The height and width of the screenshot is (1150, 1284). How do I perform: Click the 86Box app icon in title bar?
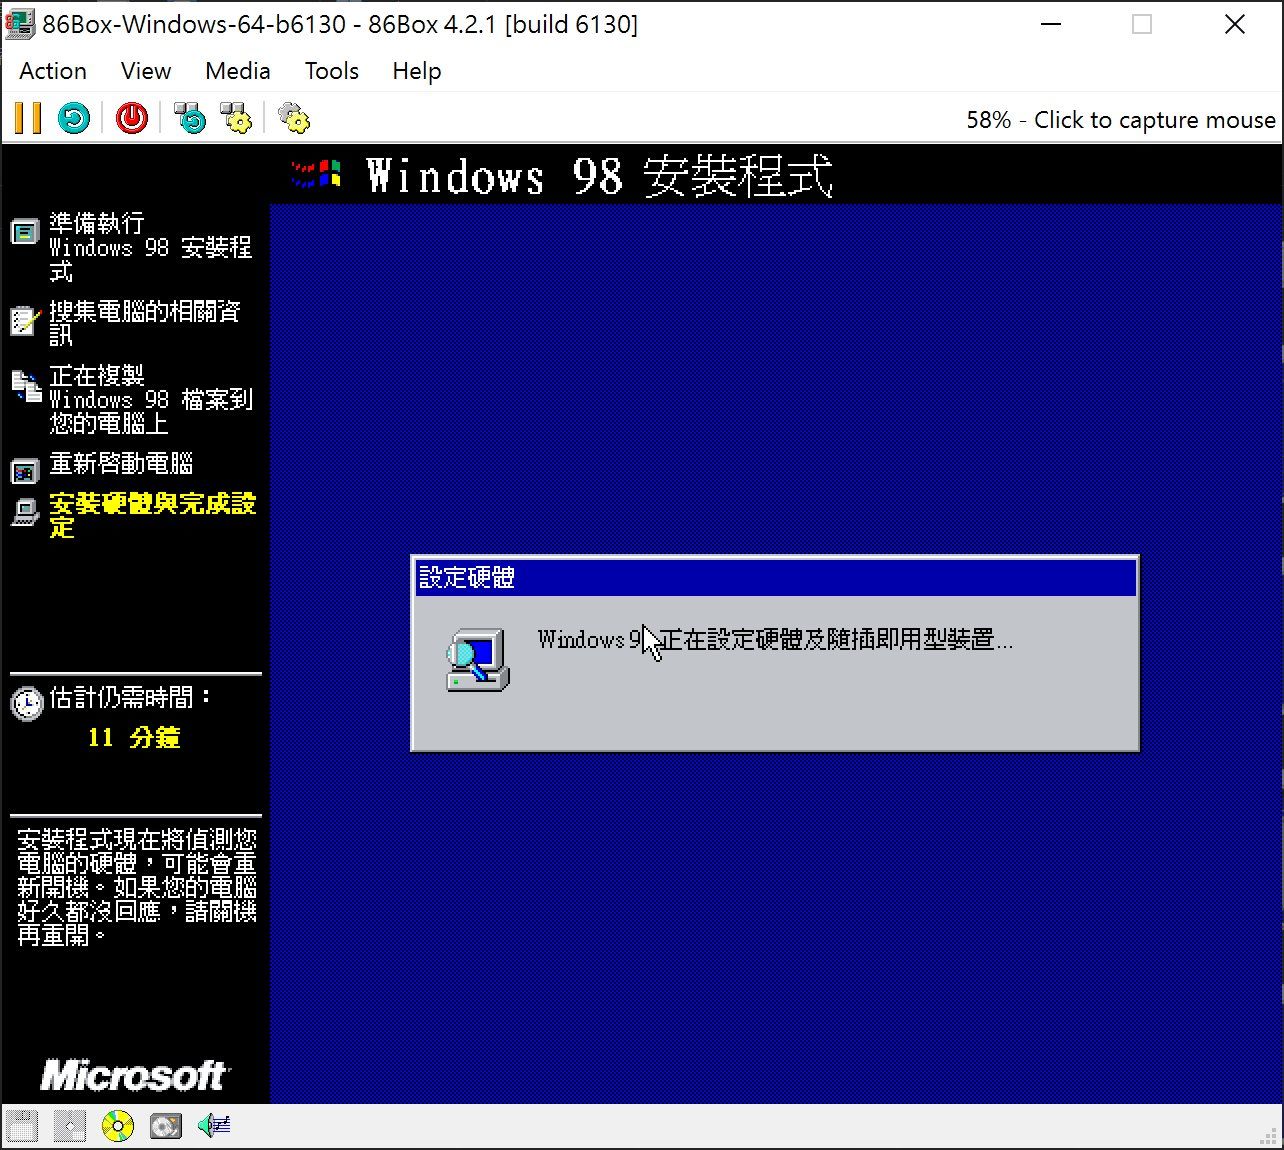point(20,24)
